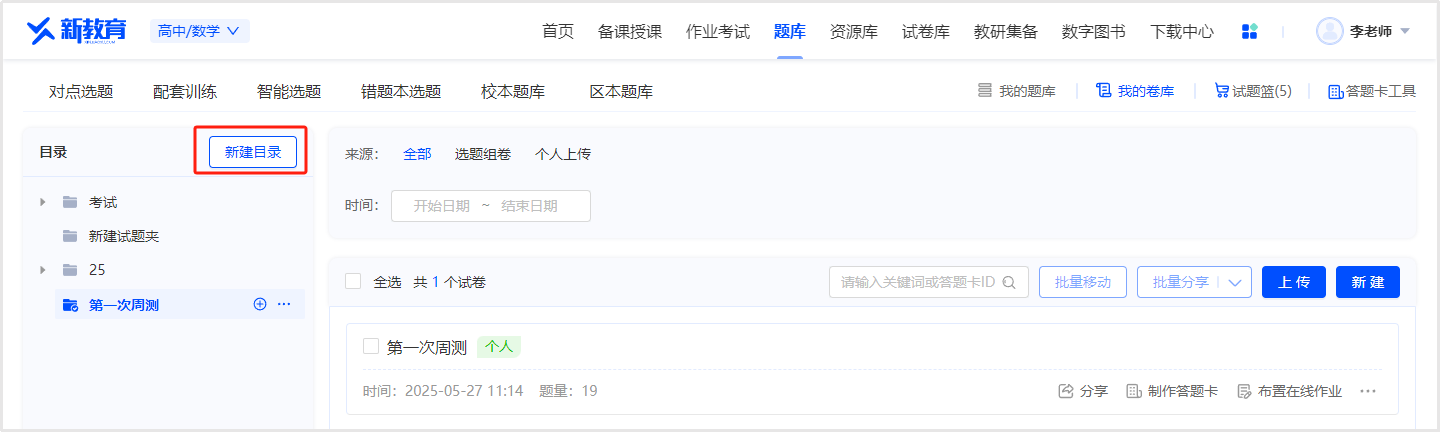Click the 批量移动 button

1083,282
